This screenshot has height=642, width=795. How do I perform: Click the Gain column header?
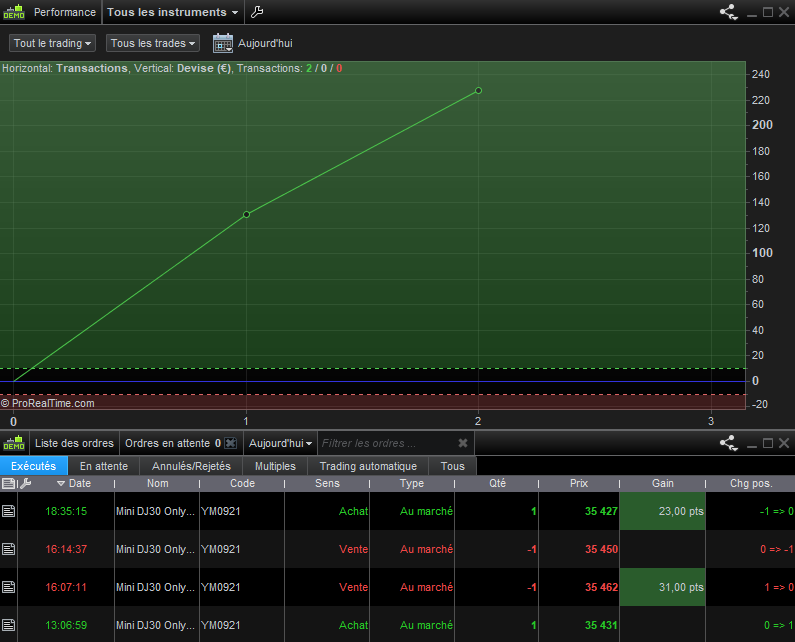coord(662,483)
